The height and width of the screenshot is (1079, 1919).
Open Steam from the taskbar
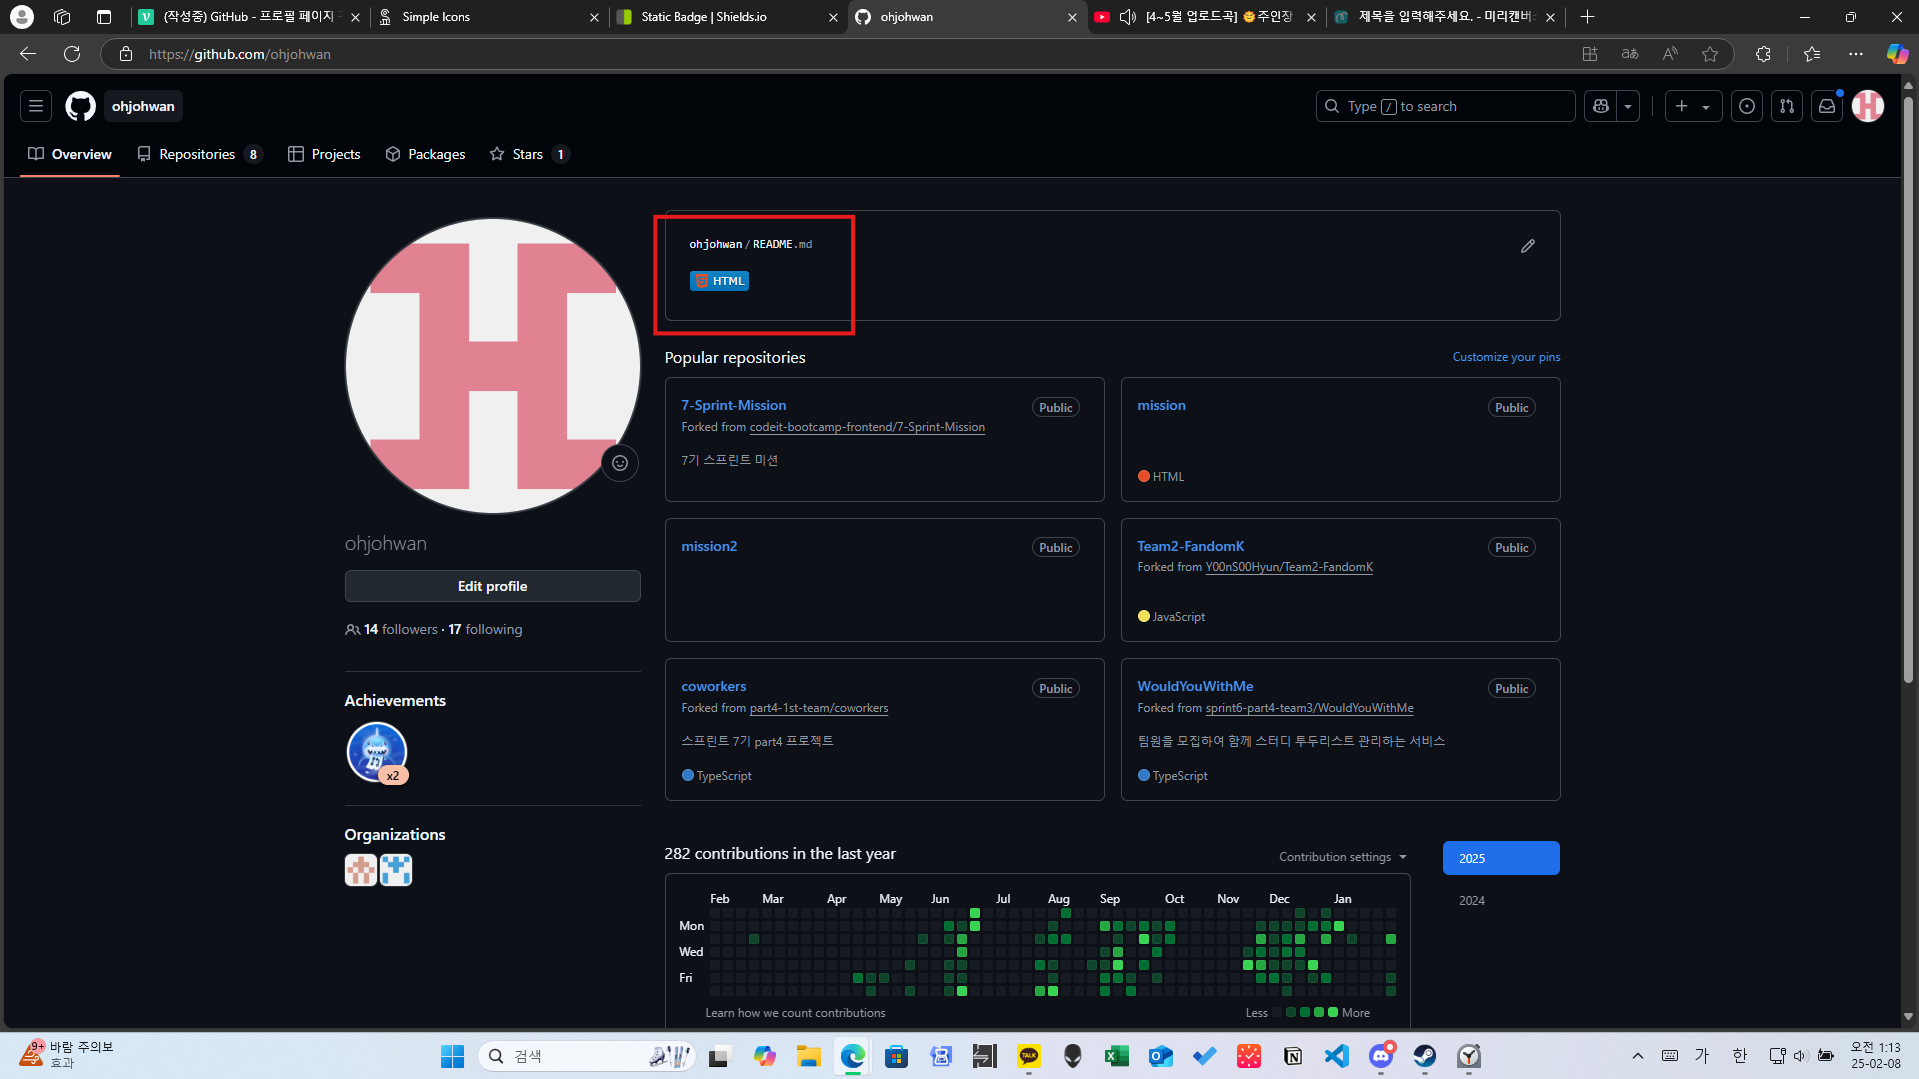pyautogui.click(x=1425, y=1056)
